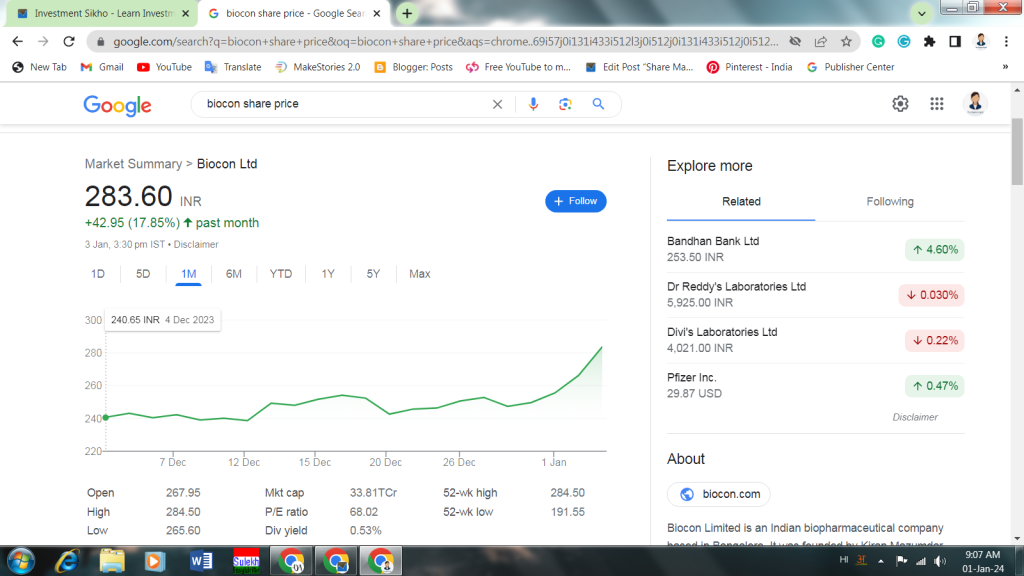Screen dimensions: 1024x576
Task: Open Explore more Disclaimer link
Action: pyautogui.click(x=915, y=417)
